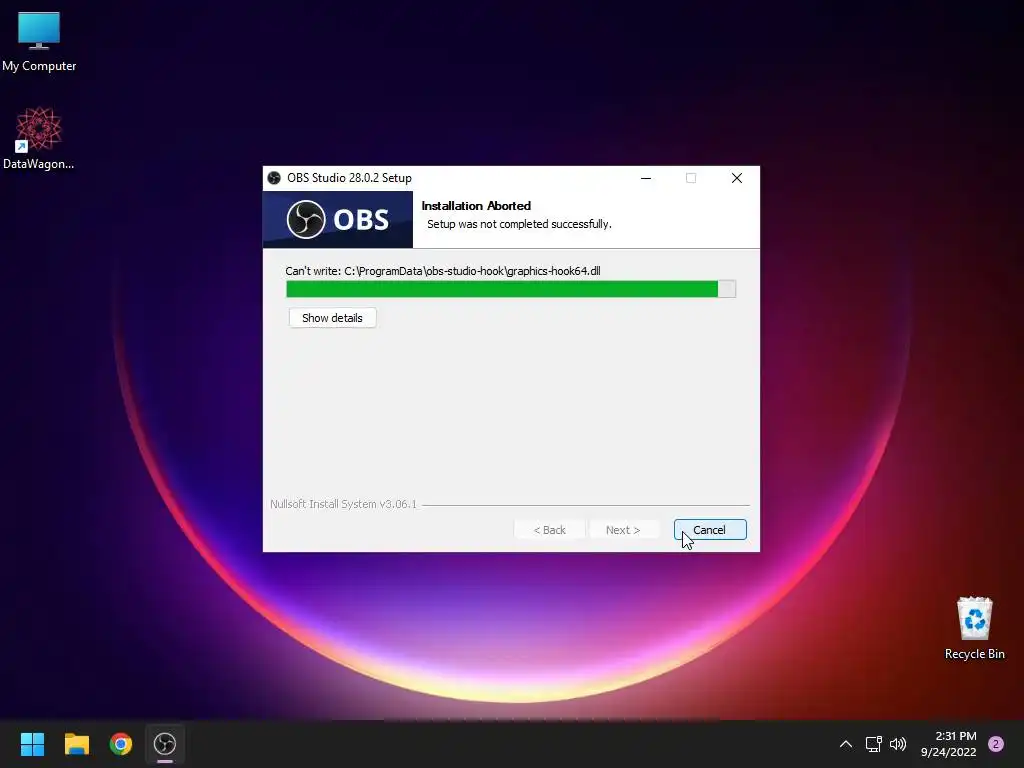This screenshot has width=1024, height=768.
Task: Open the DataWagon desktop shortcut
Action: (x=39, y=138)
